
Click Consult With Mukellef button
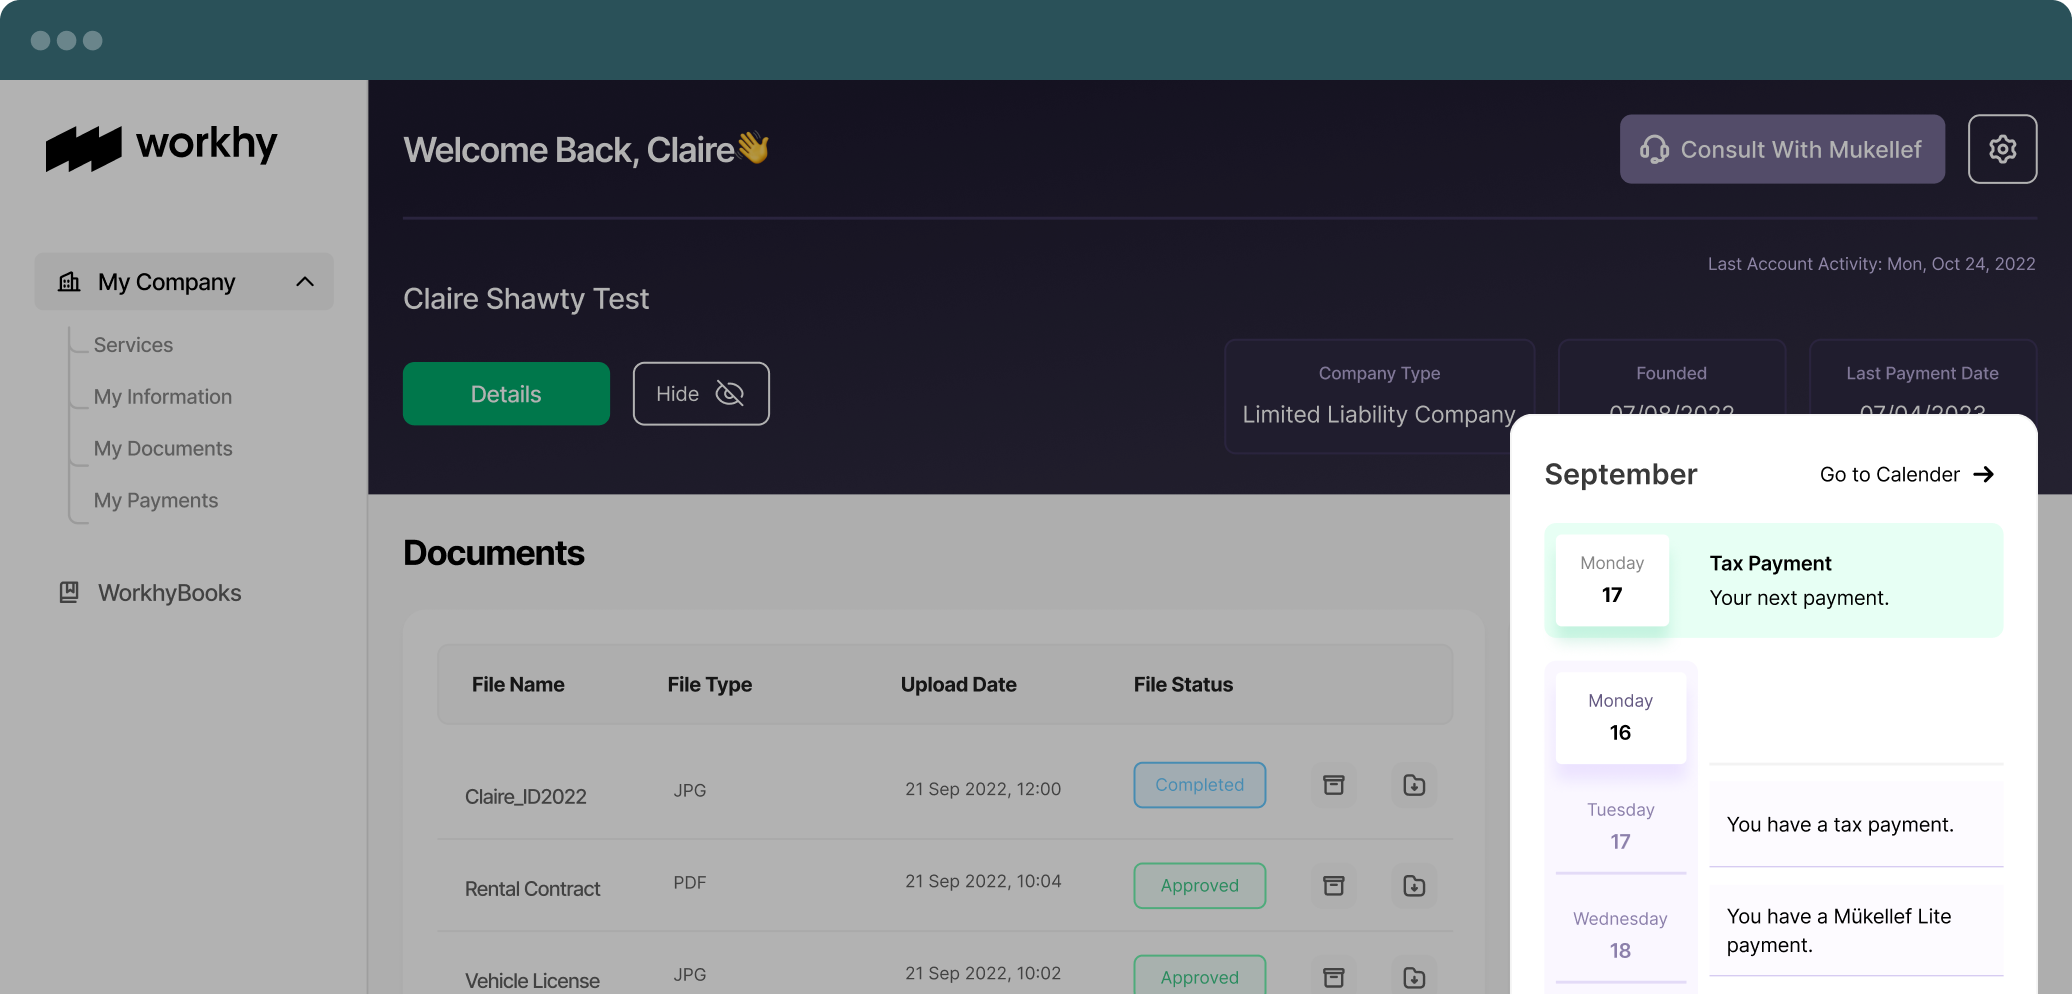pos(1781,149)
